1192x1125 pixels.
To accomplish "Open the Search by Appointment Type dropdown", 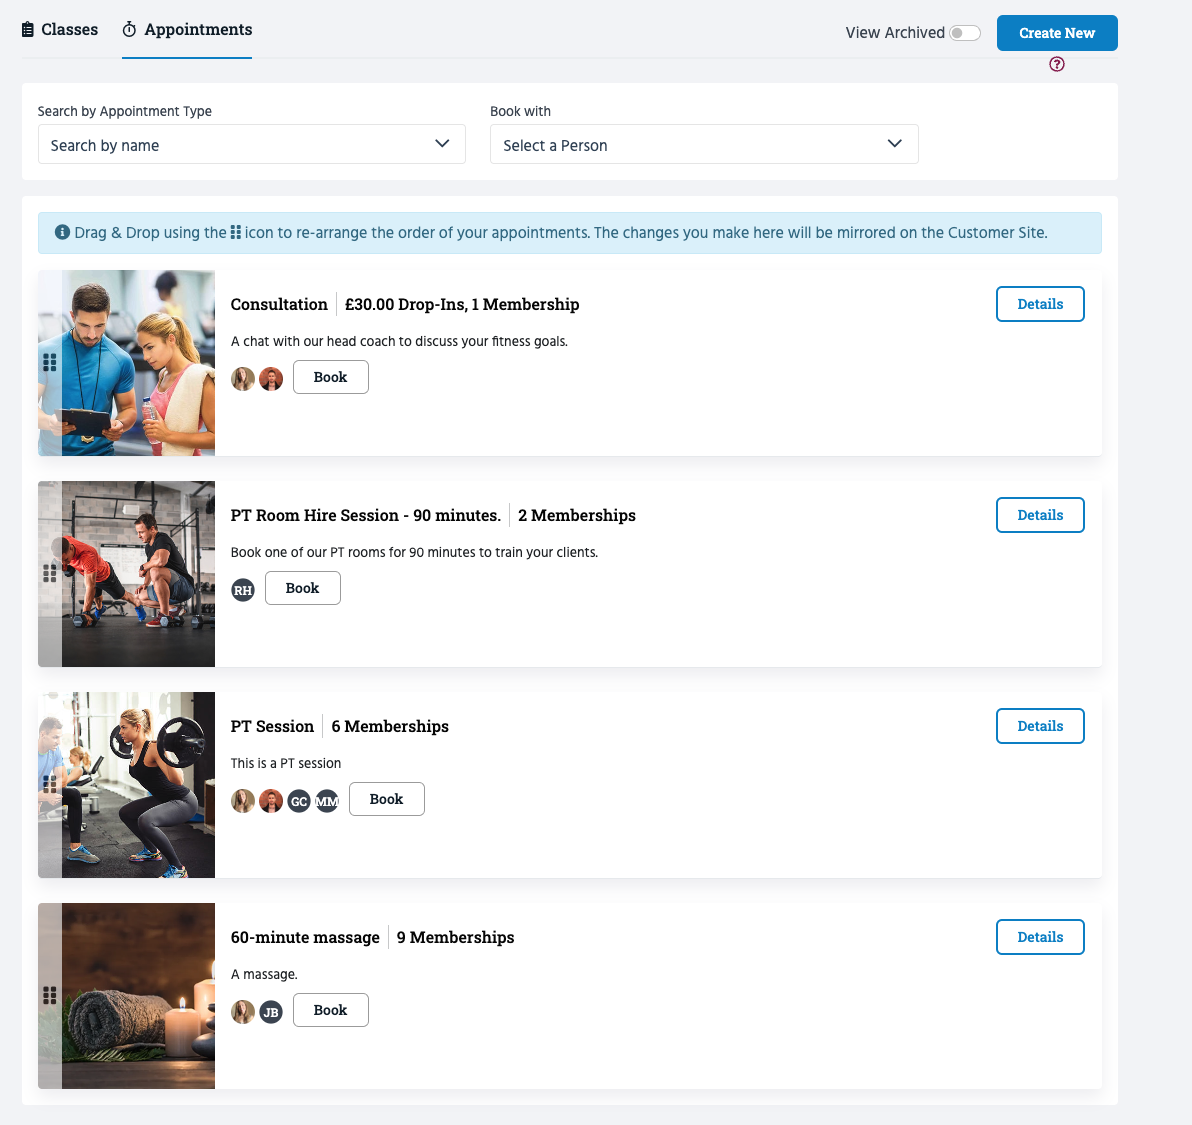I will coord(251,144).
